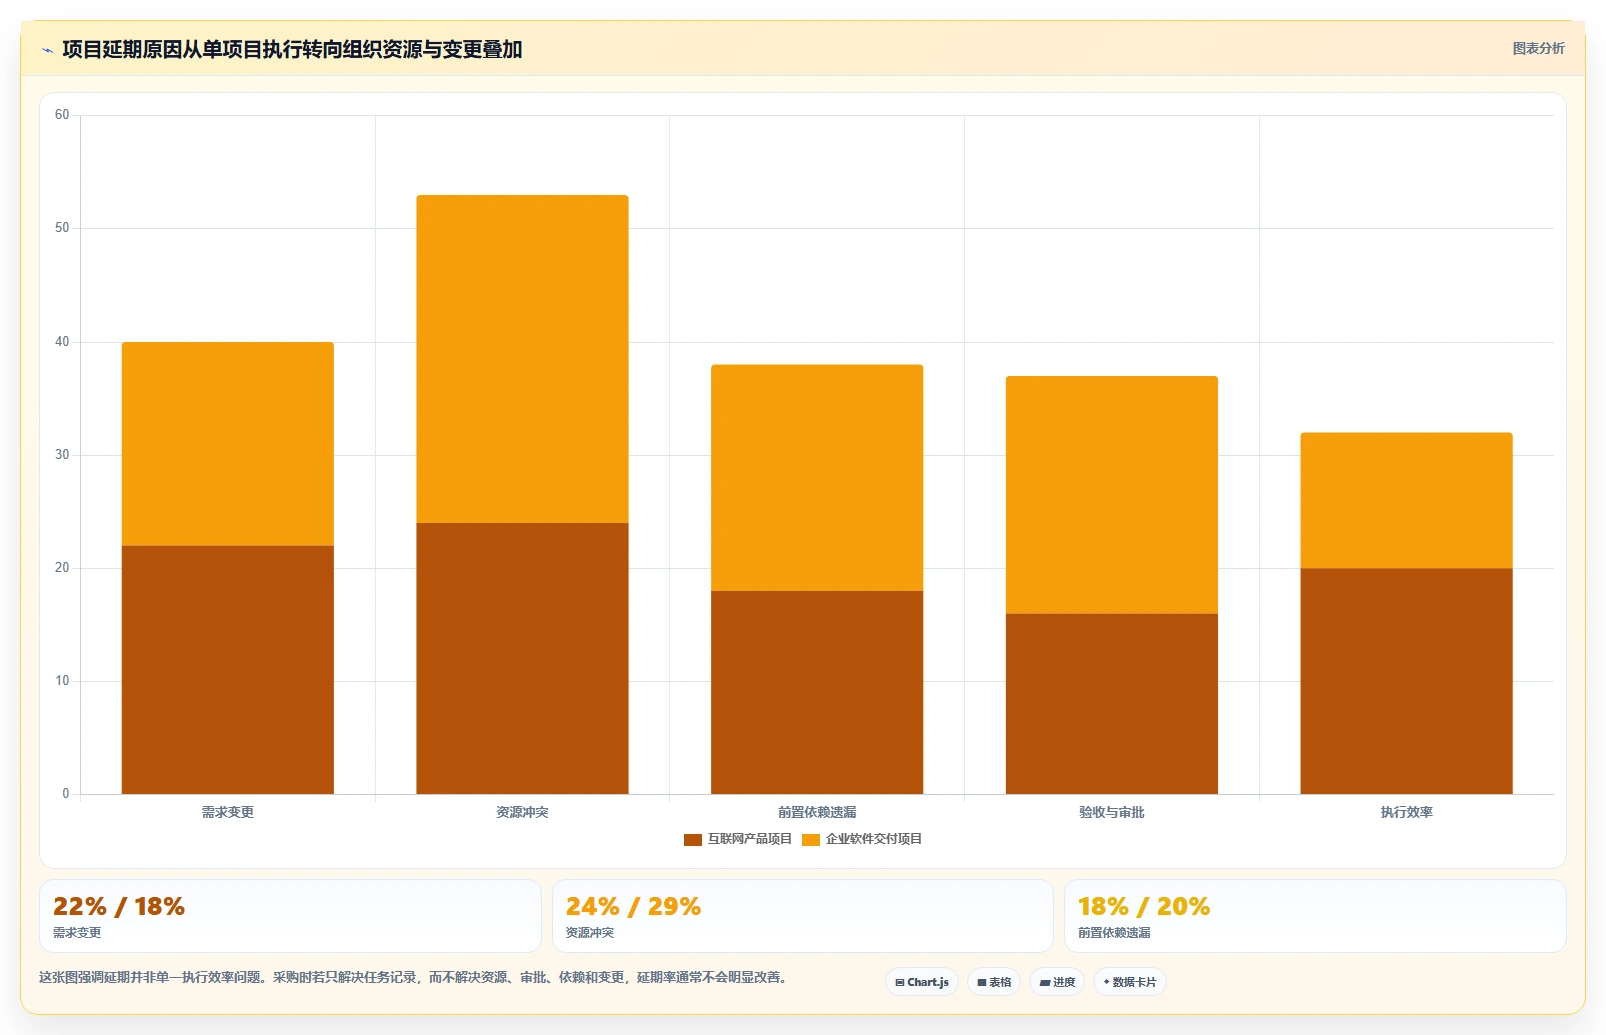Click the 18% / 20% 前置依赖遗漏 card

[1315, 916]
